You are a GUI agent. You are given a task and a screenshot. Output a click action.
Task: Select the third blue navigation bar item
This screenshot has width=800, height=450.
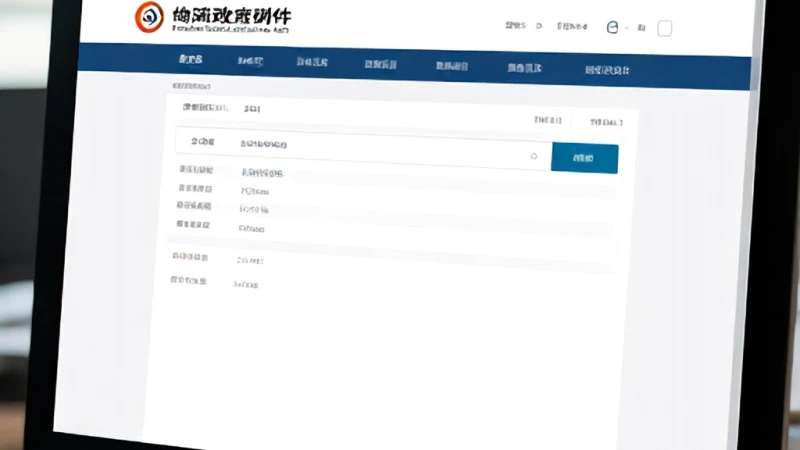[x=312, y=62]
